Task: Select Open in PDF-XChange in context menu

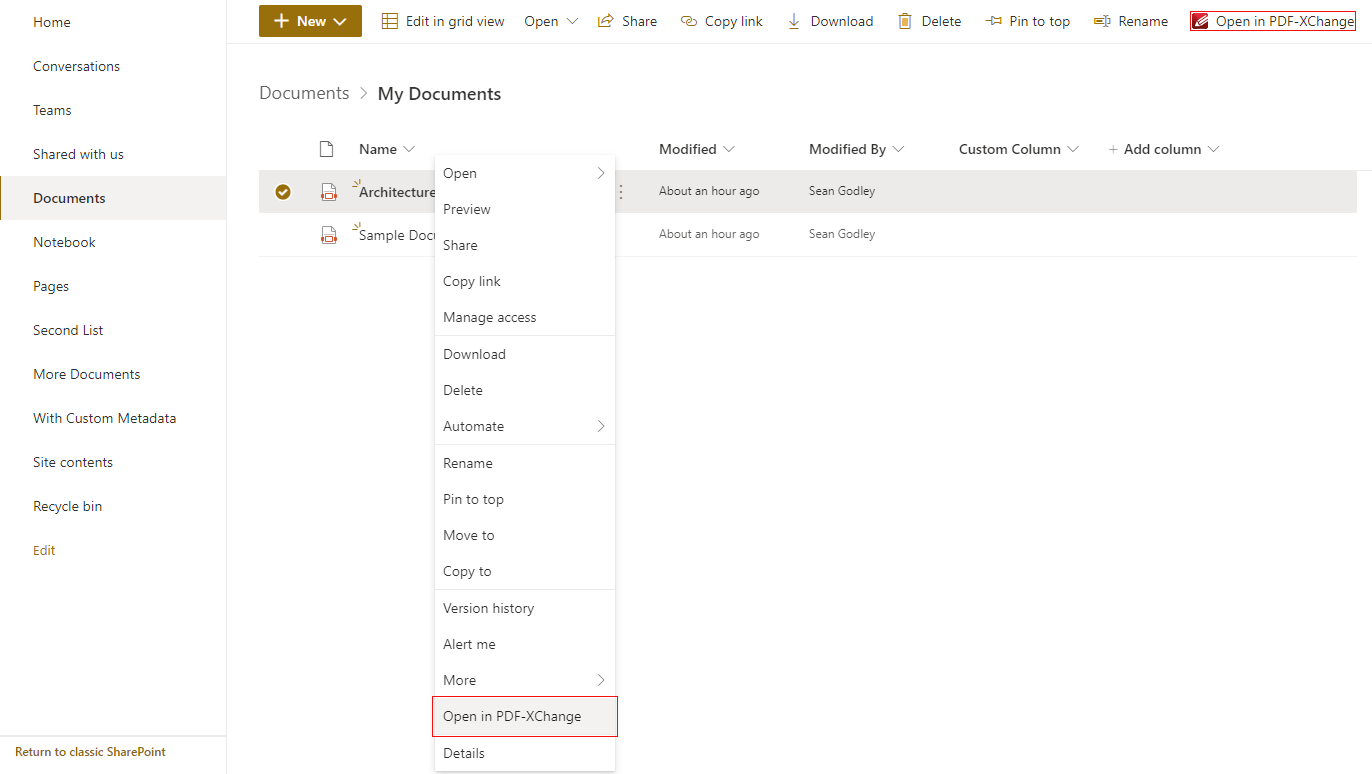Action: pyautogui.click(x=525, y=716)
